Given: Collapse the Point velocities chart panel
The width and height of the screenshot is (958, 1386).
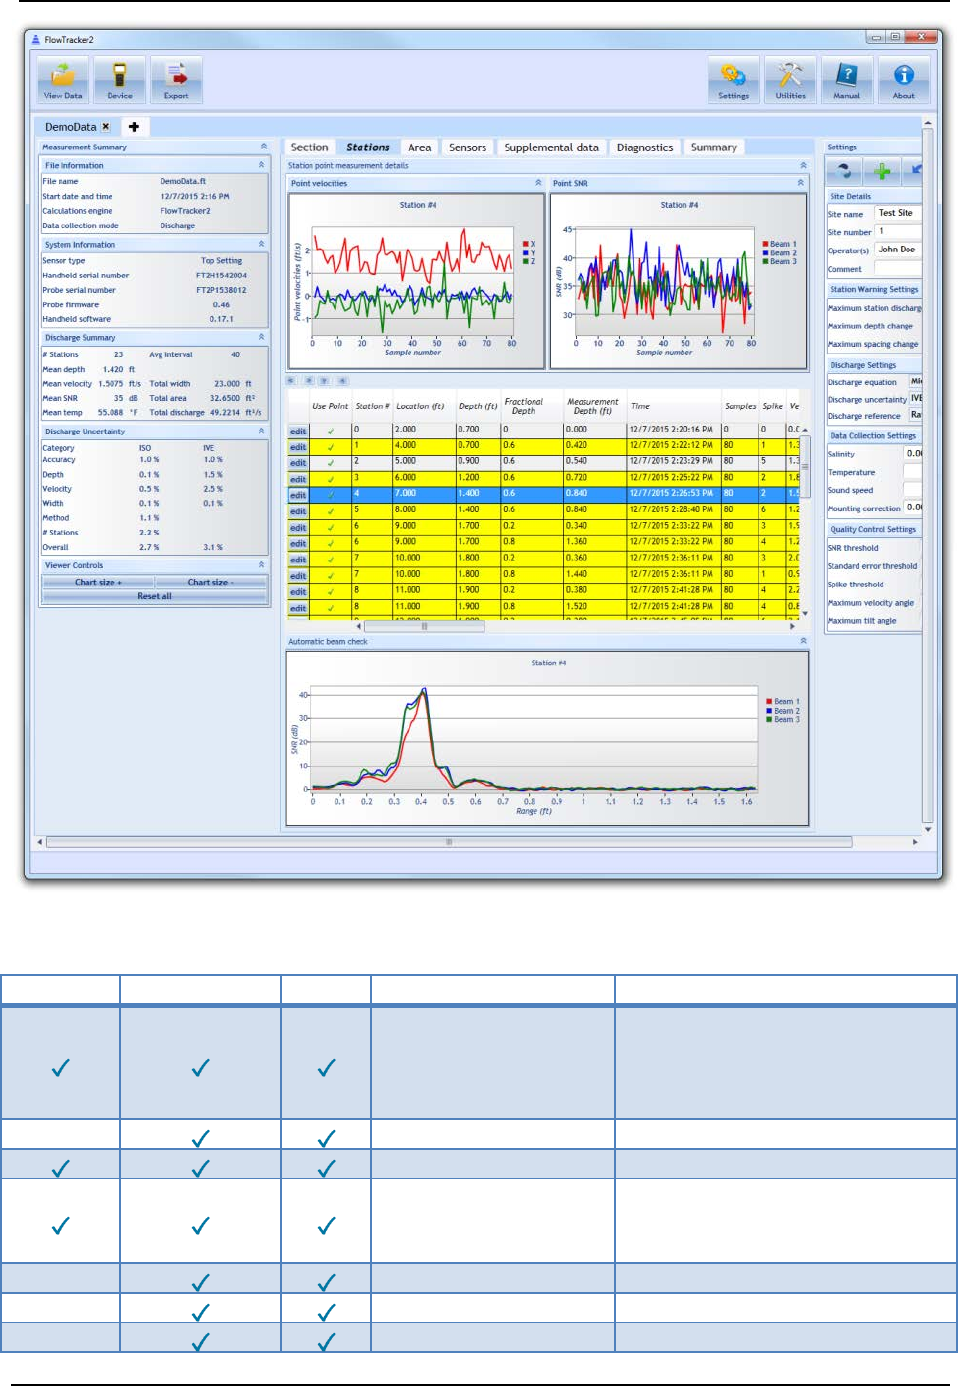Looking at the screenshot, I should pyautogui.click(x=538, y=183).
